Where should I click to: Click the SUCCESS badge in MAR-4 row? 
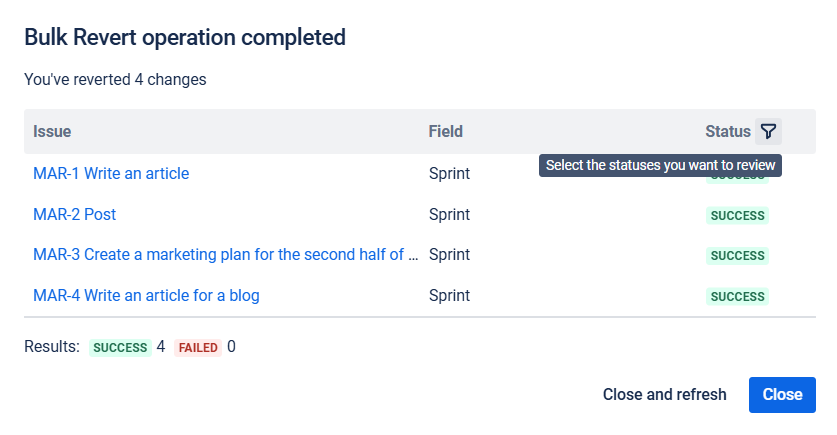(x=737, y=297)
